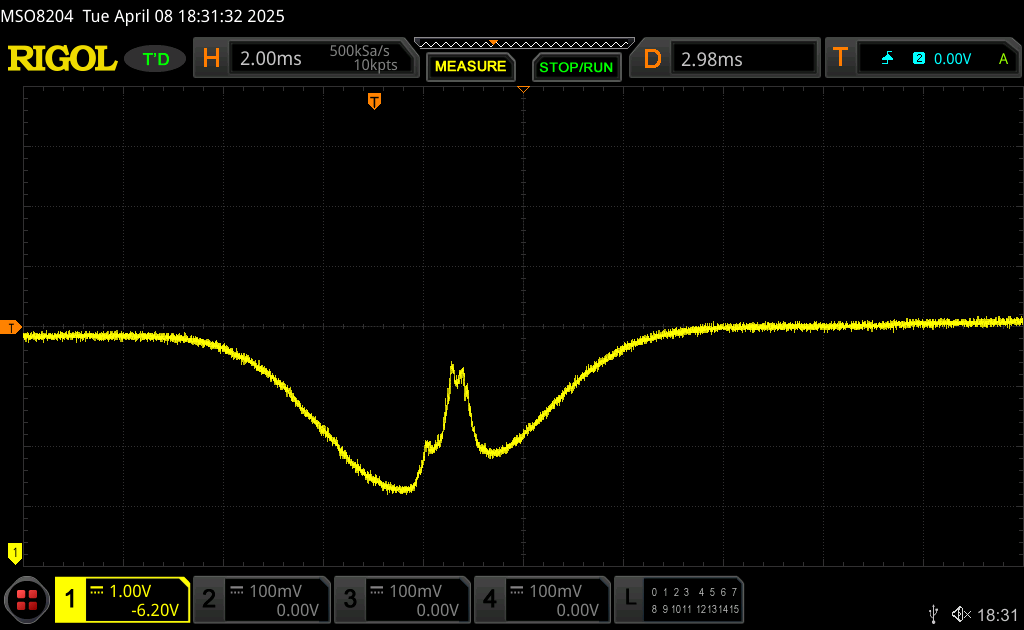Image resolution: width=1024 pixels, height=630 pixels.
Task: Click the date and time header text
Action: point(184,16)
